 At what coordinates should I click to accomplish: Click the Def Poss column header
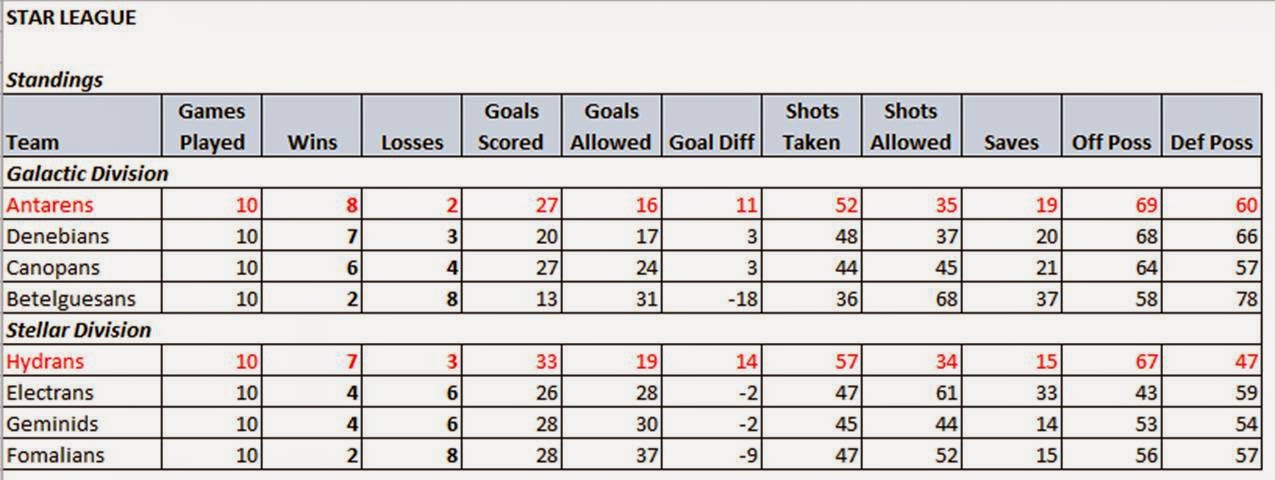coord(1211,126)
